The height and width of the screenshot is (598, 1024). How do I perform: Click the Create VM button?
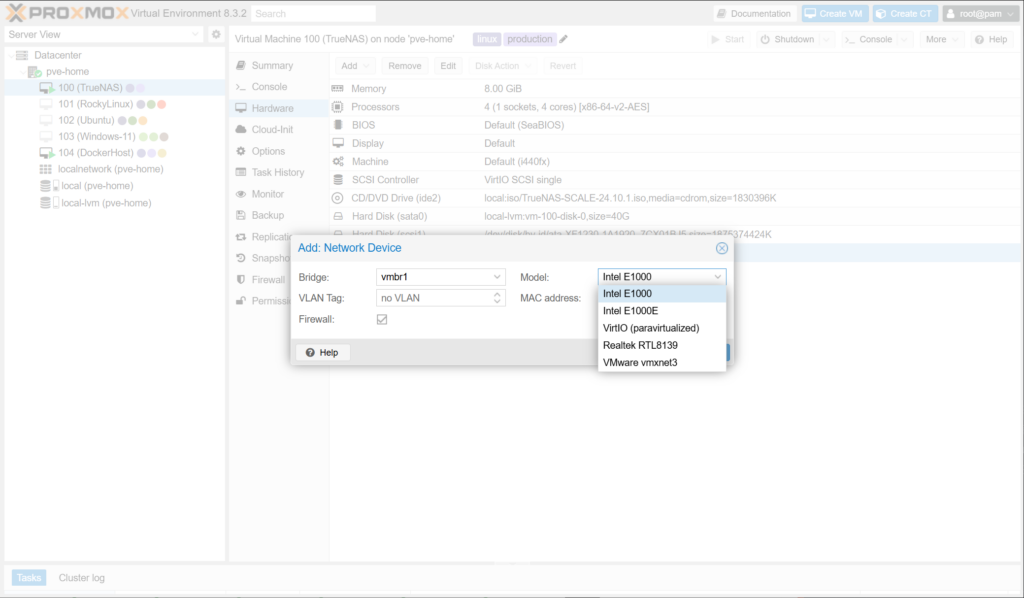click(x=834, y=14)
